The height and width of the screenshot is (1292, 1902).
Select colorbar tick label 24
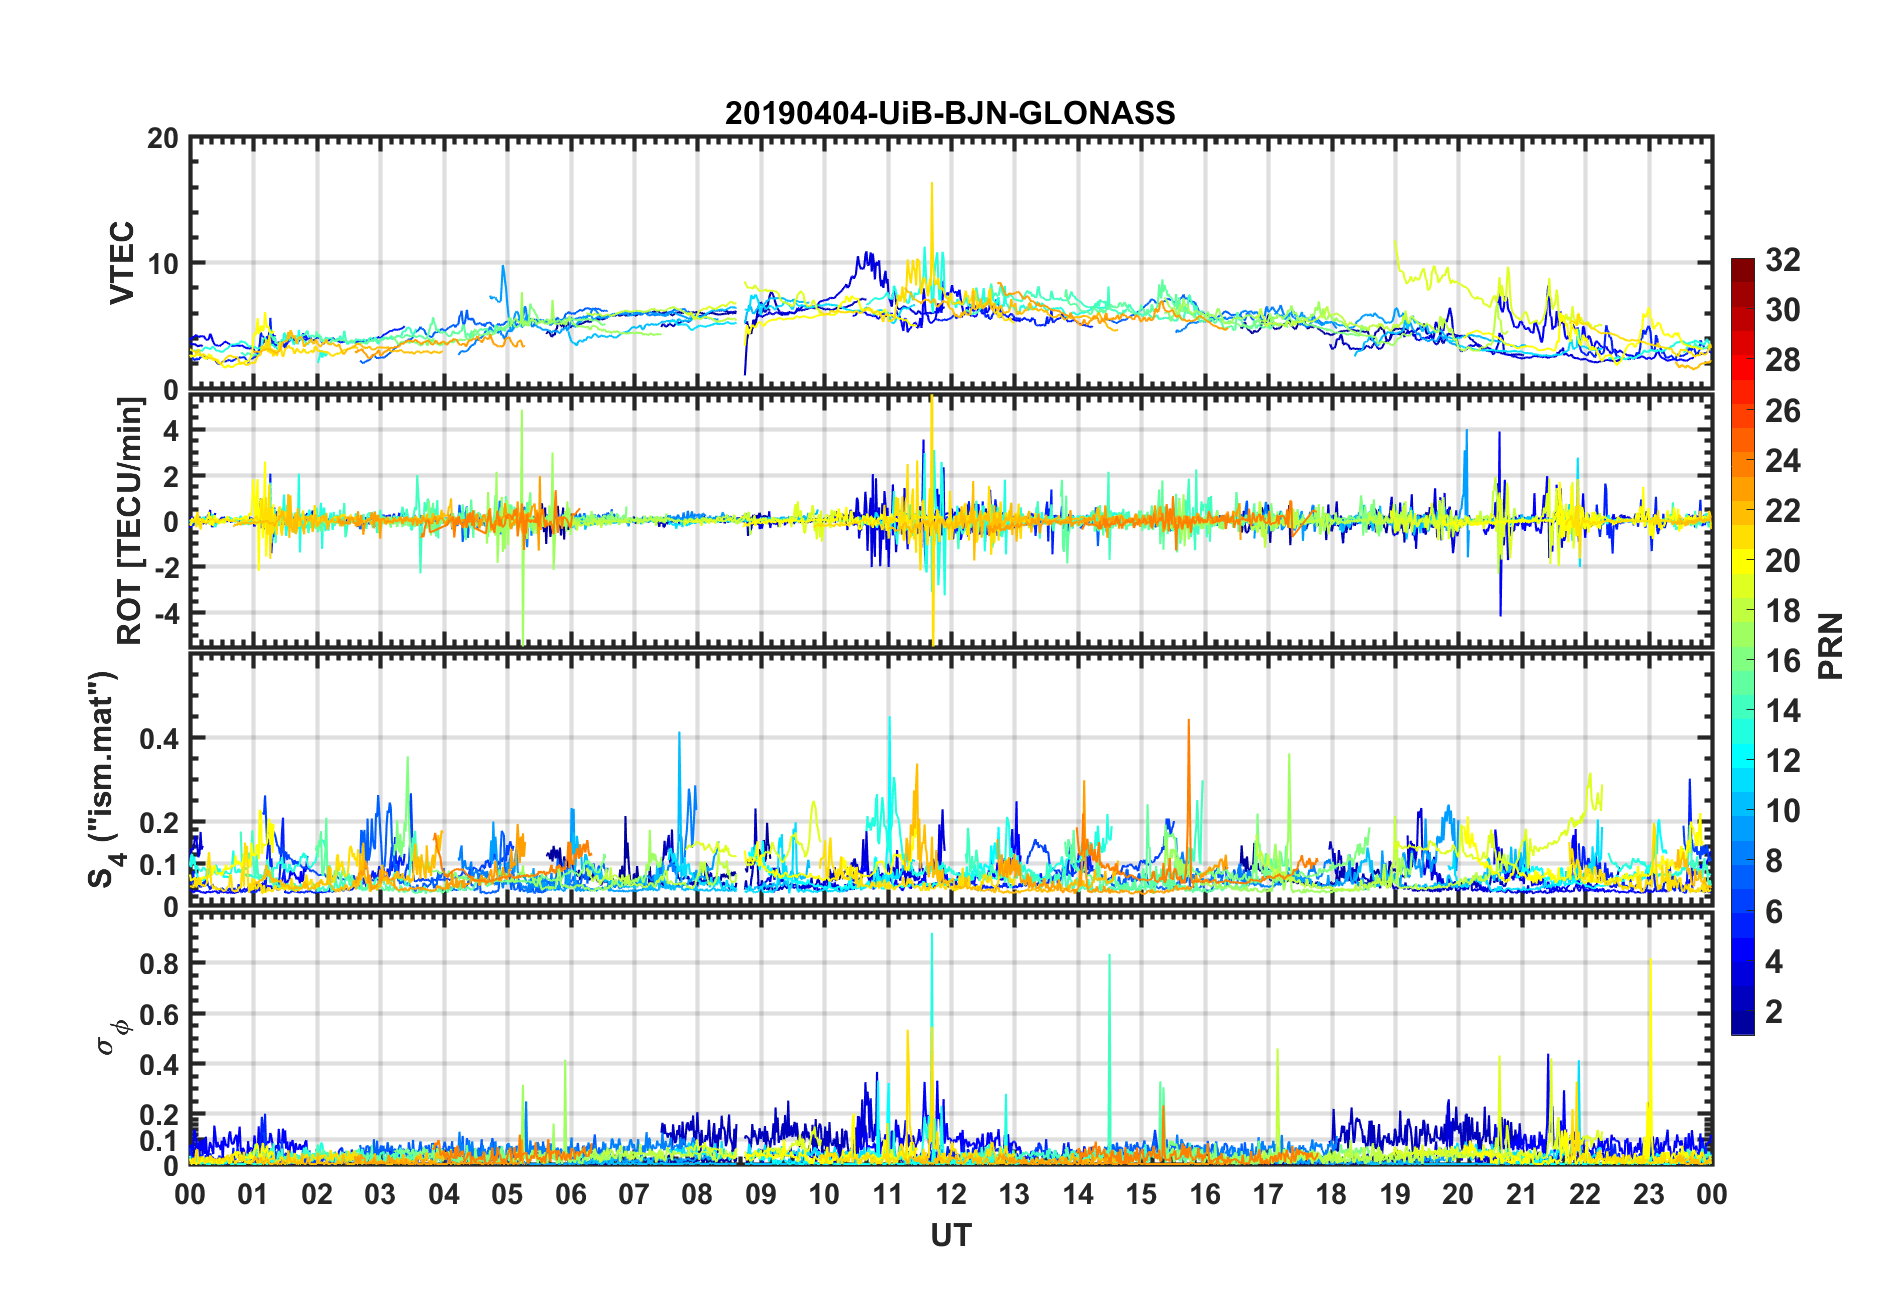[1782, 460]
